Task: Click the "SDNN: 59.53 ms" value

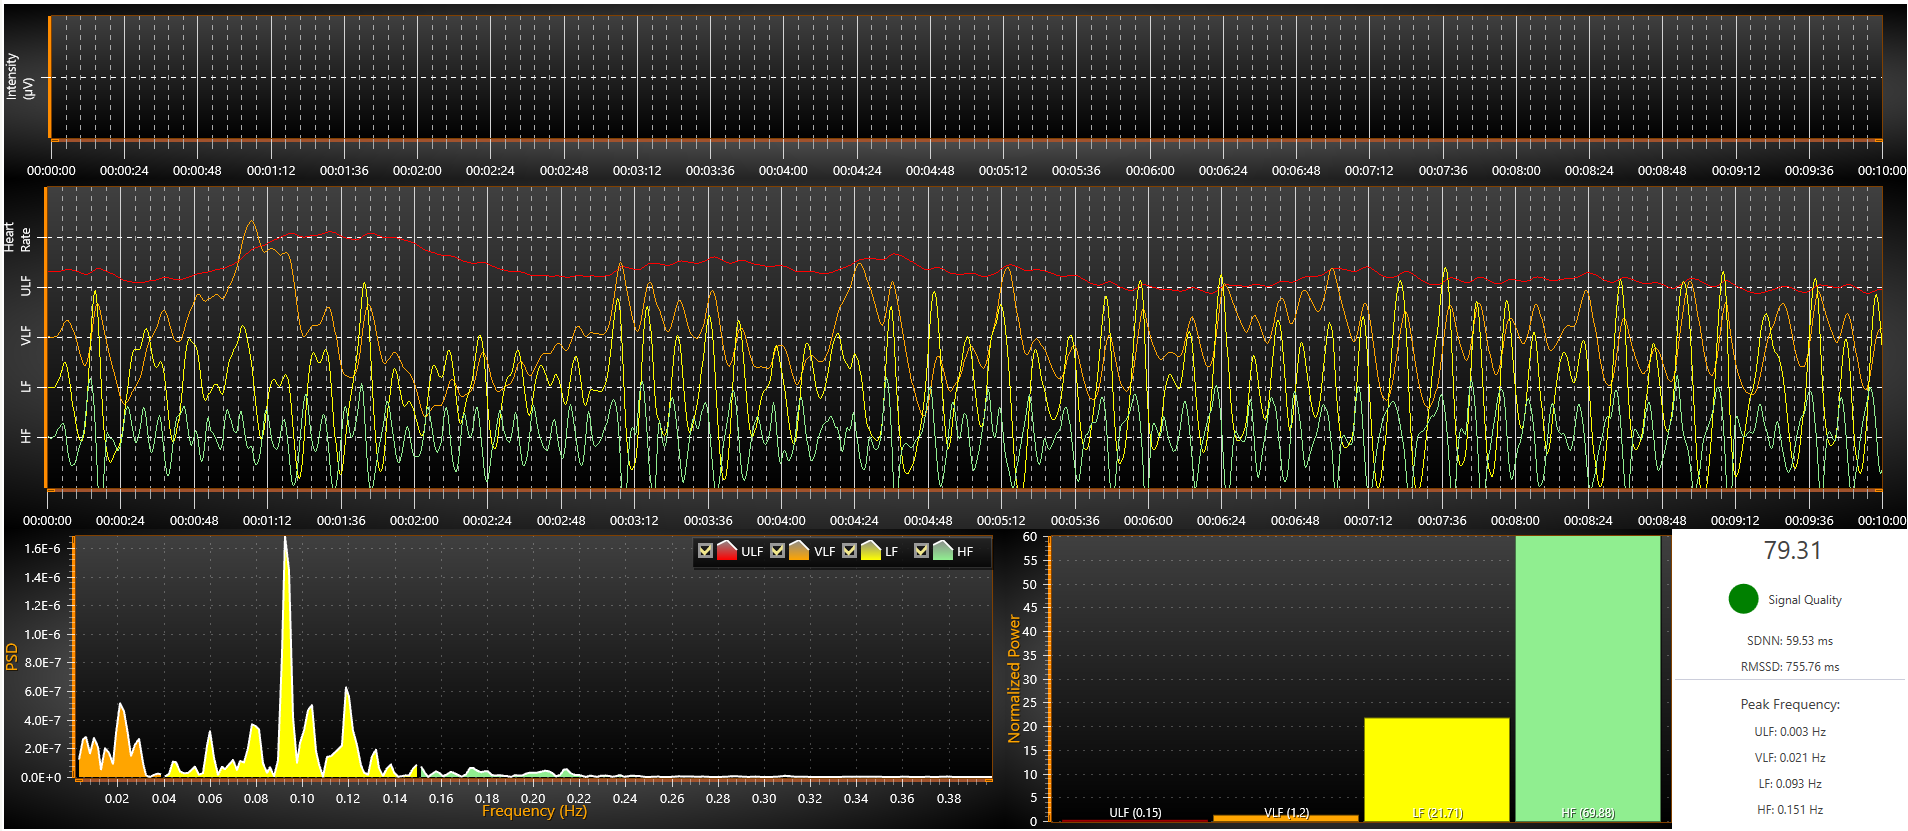Action: (x=1790, y=641)
